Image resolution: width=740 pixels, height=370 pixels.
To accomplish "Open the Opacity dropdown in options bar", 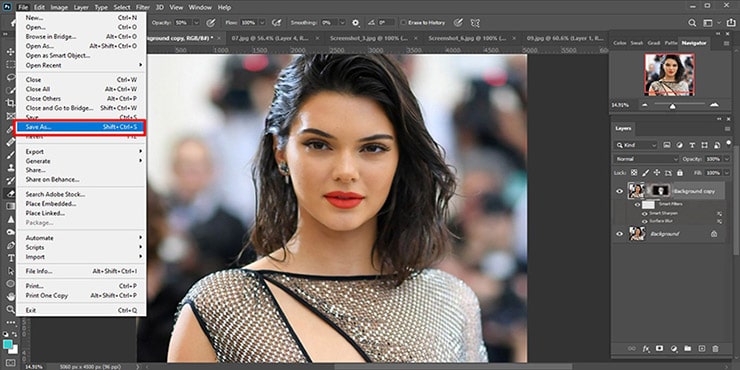I will (196, 23).
